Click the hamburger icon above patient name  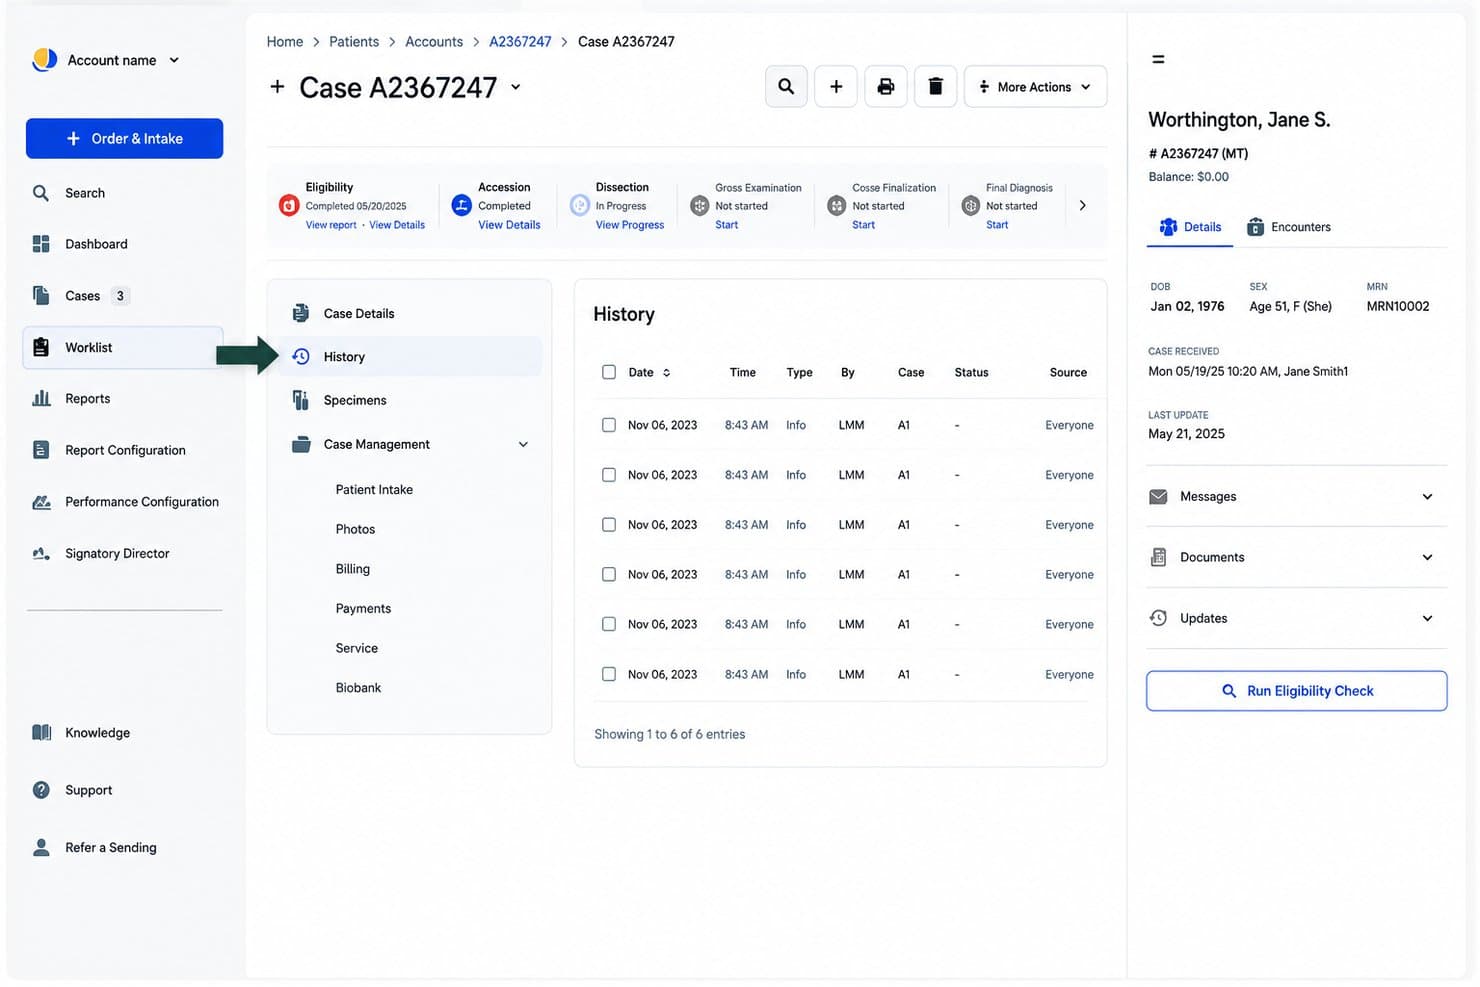coord(1158,59)
